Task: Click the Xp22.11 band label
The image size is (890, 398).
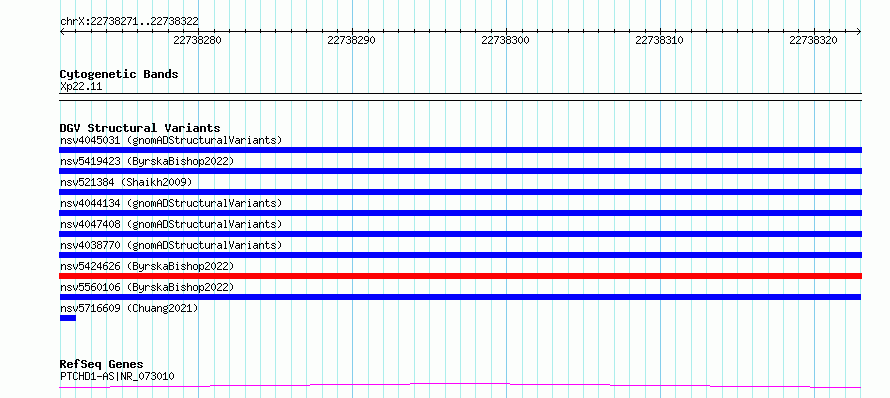Action: point(81,87)
